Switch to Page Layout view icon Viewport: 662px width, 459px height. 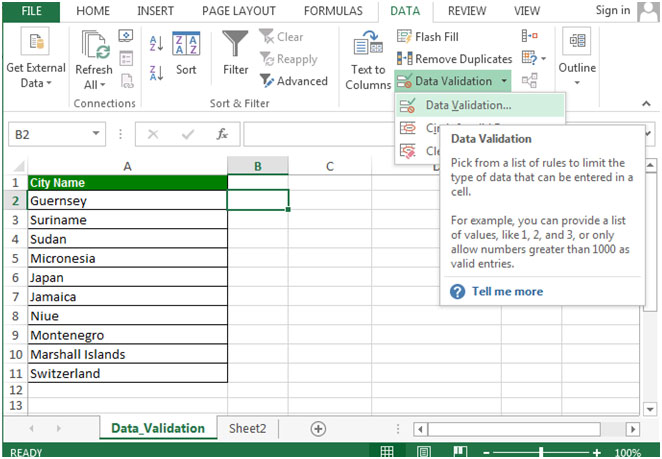424,452
